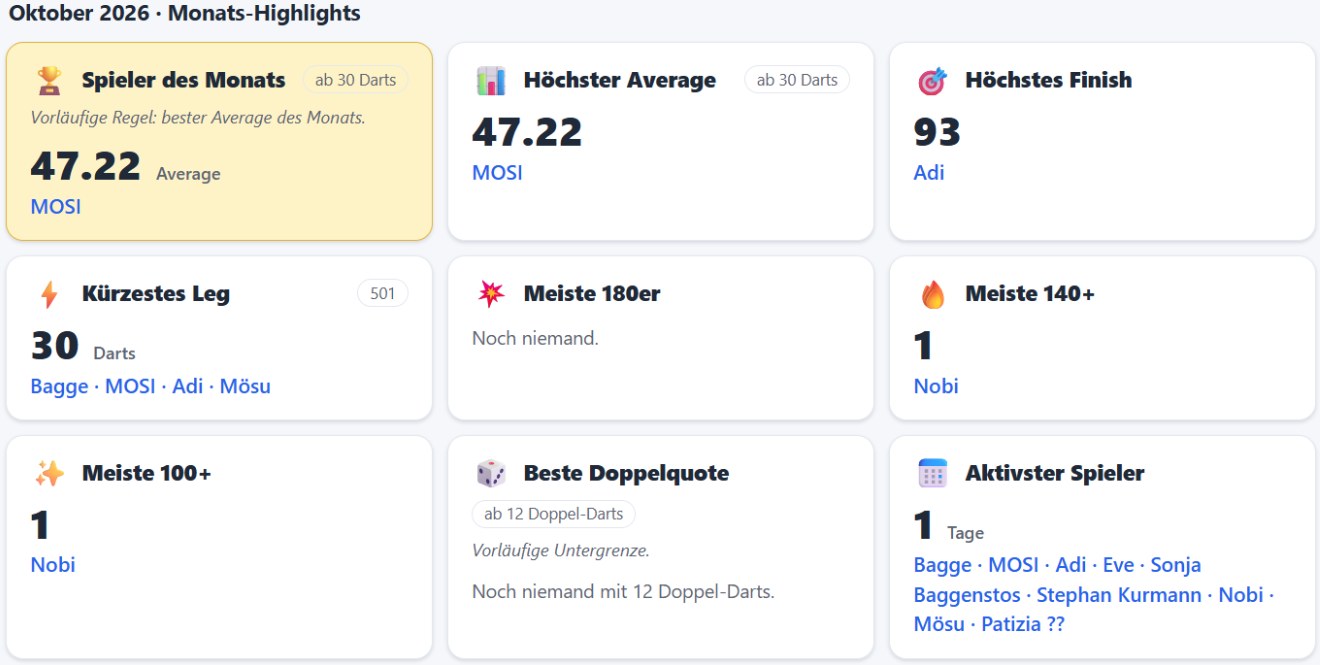Open Nobi link under Meiste 100+

coord(53,565)
